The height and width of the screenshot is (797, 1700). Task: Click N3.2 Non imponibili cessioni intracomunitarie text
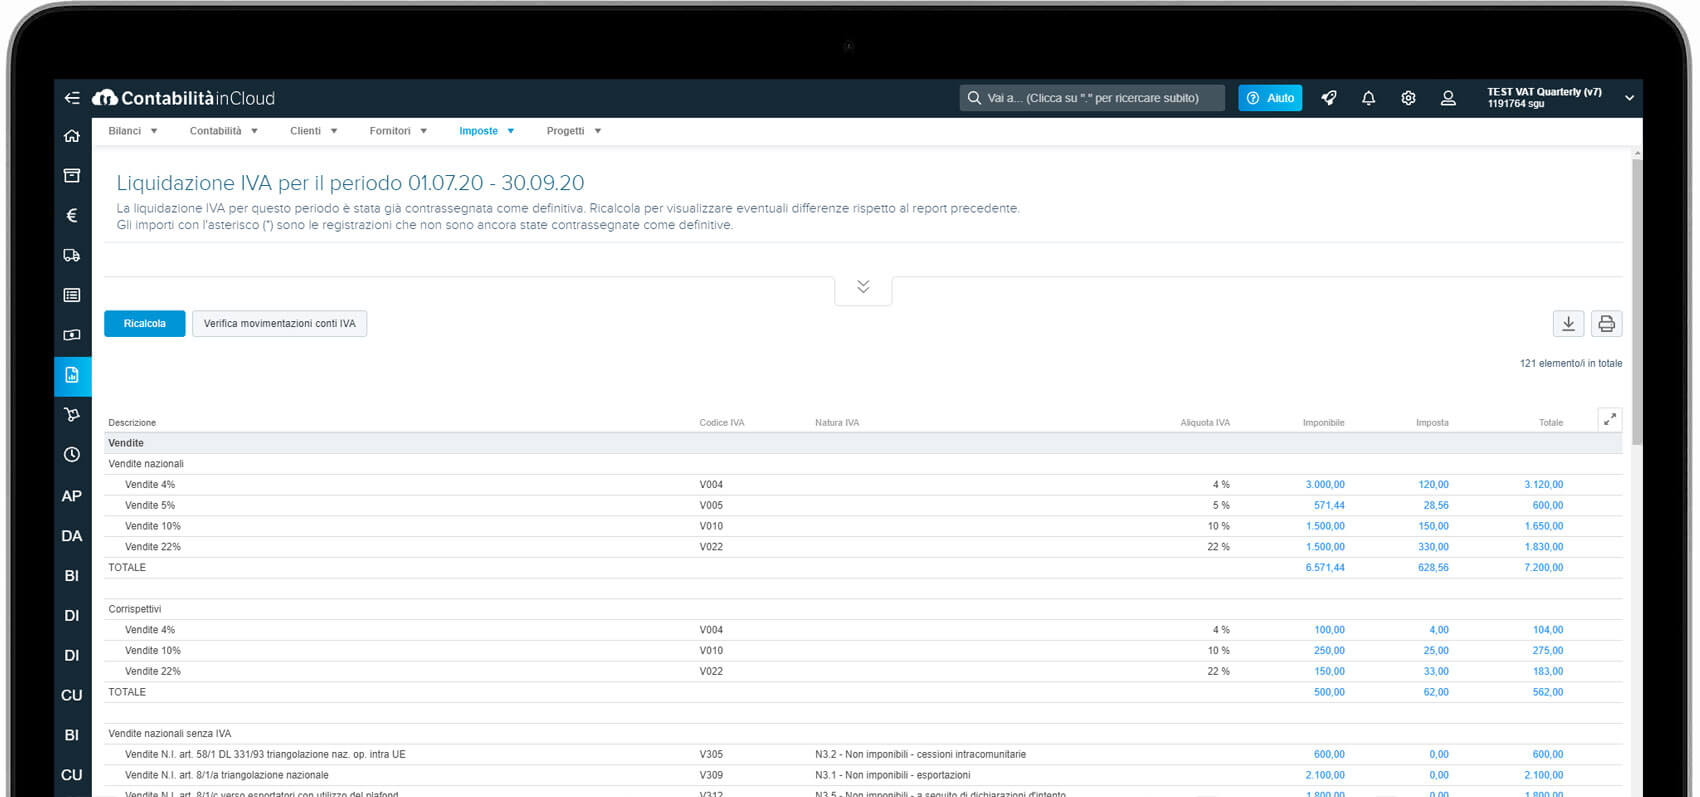point(920,755)
